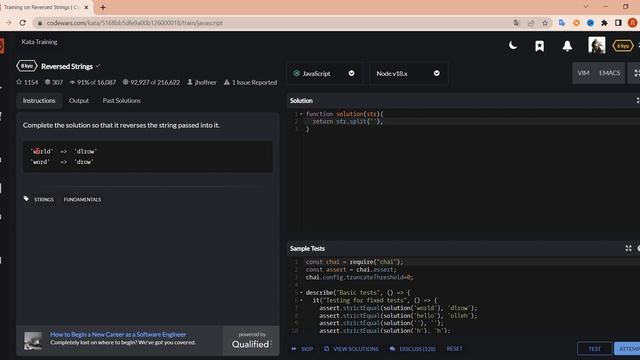The height and width of the screenshot is (360, 640).
Task: Open new browser tab plus button
Action: 103,7
